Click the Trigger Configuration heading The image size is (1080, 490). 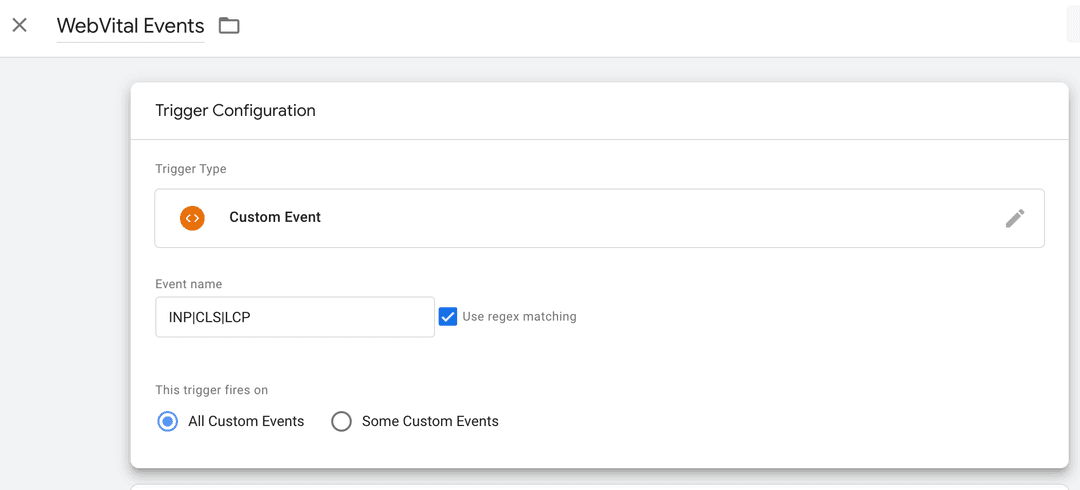pos(235,111)
